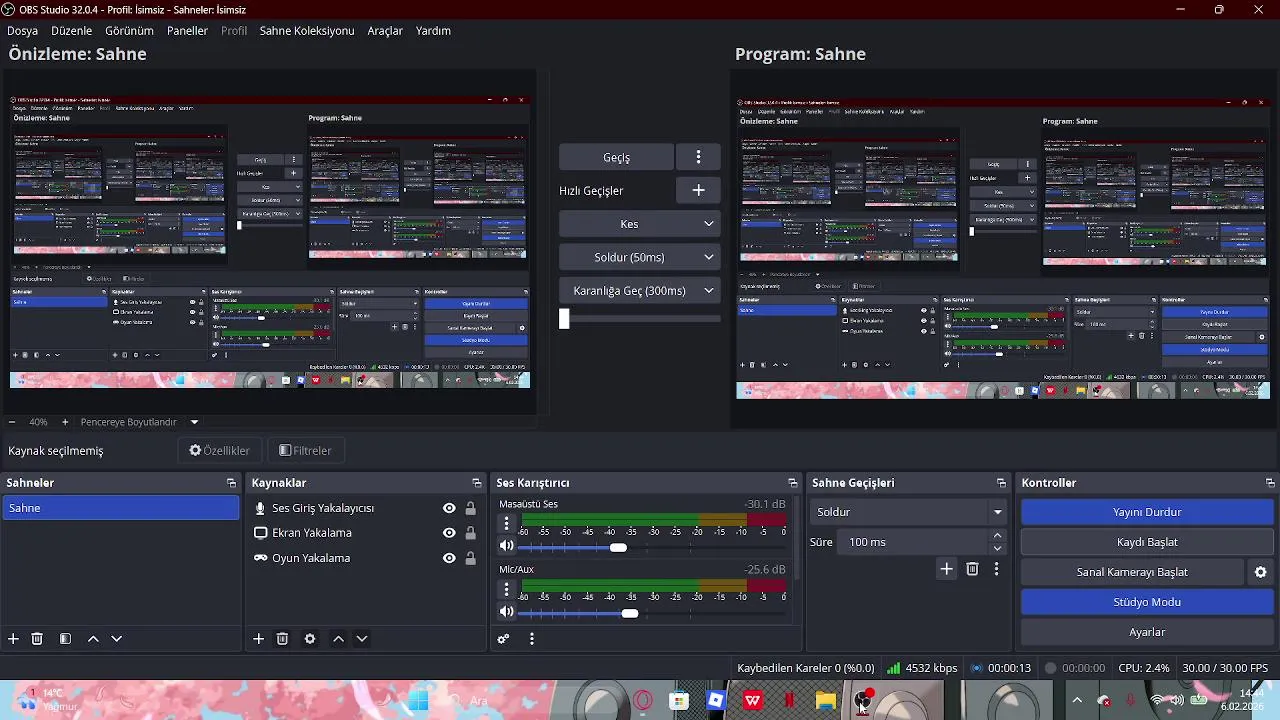This screenshot has width=1280, height=720.
Task: Add a new source in Kaynaklar panel
Action: pos(258,639)
